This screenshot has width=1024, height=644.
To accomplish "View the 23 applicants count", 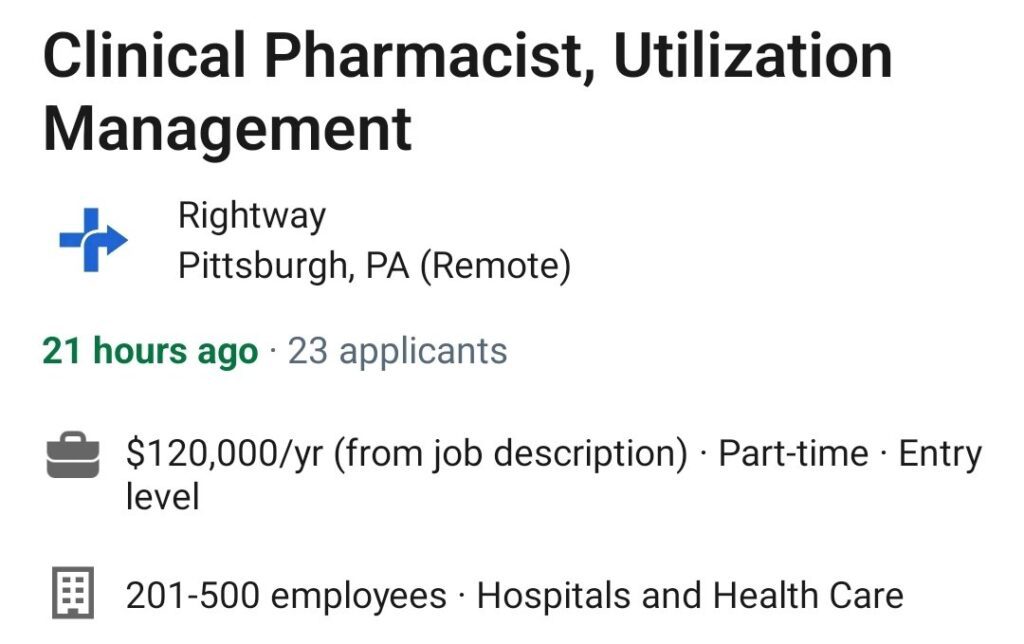I will click(x=397, y=351).
